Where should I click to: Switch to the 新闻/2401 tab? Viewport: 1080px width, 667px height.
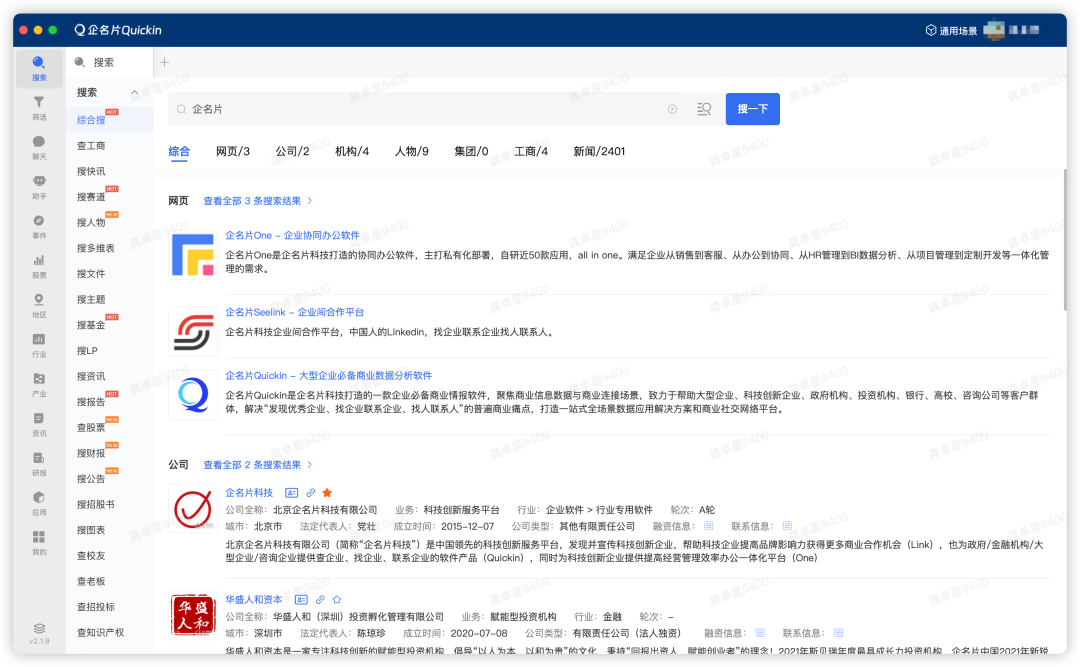(x=599, y=152)
